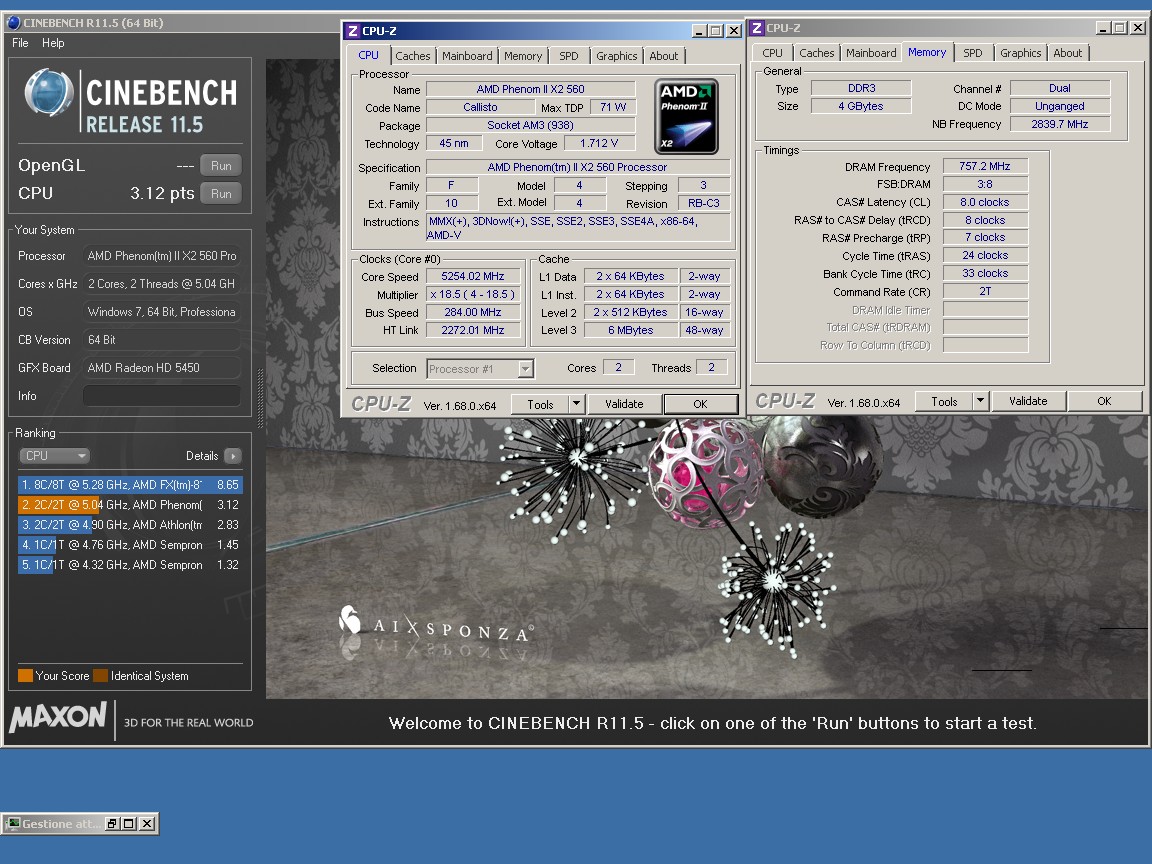Select ranking entry 2C/2T @ 4.90 GHz AMD Athlon
1152x864 pixels.
click(x=130, y=525)
